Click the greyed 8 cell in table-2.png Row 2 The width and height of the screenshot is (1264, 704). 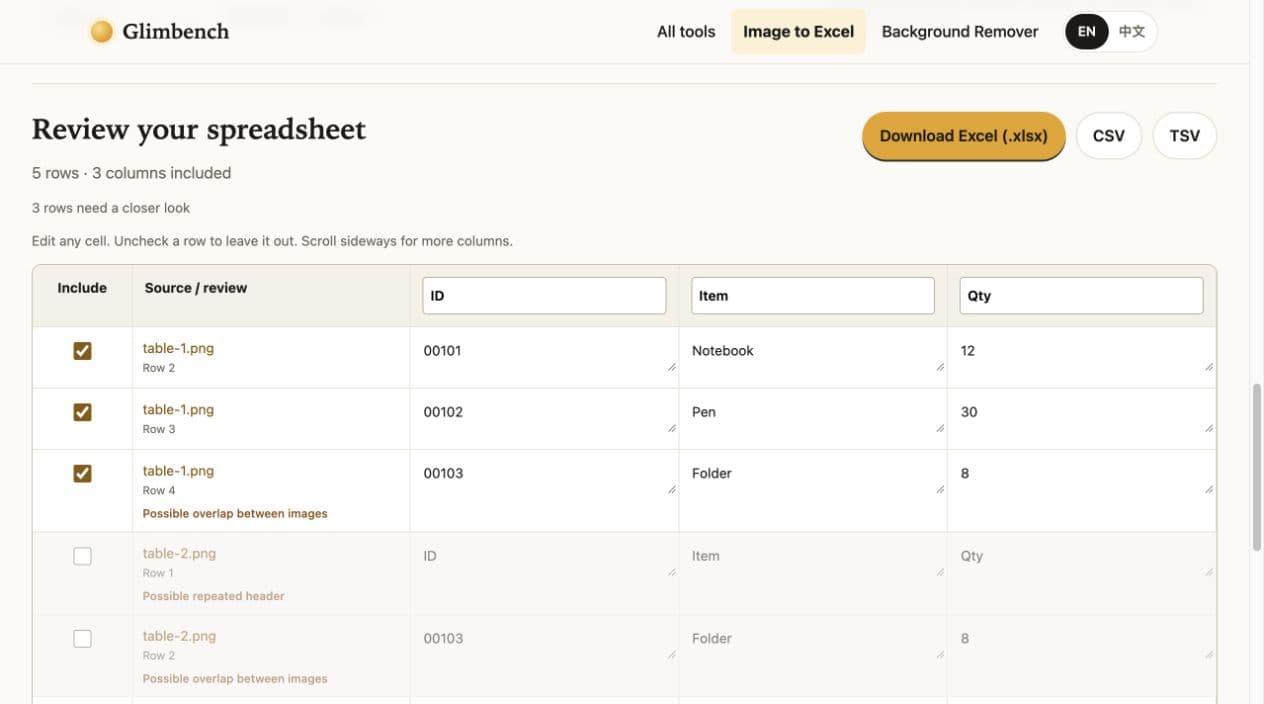[1081, 655]
